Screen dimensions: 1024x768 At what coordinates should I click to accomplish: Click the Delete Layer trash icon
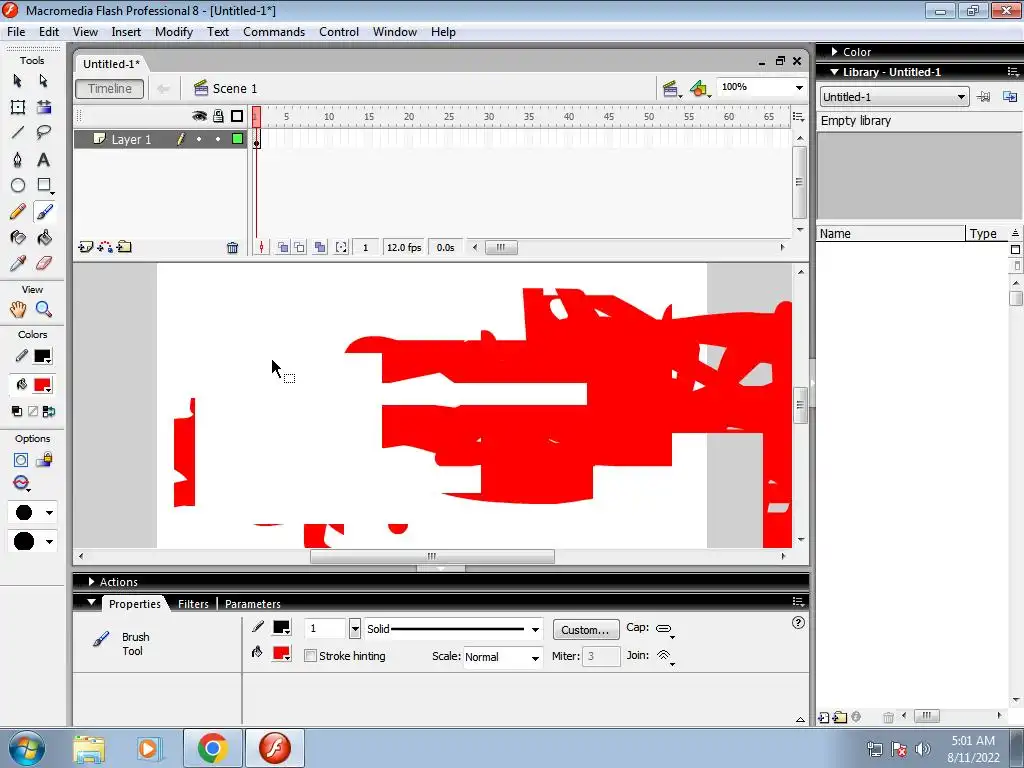232,248
